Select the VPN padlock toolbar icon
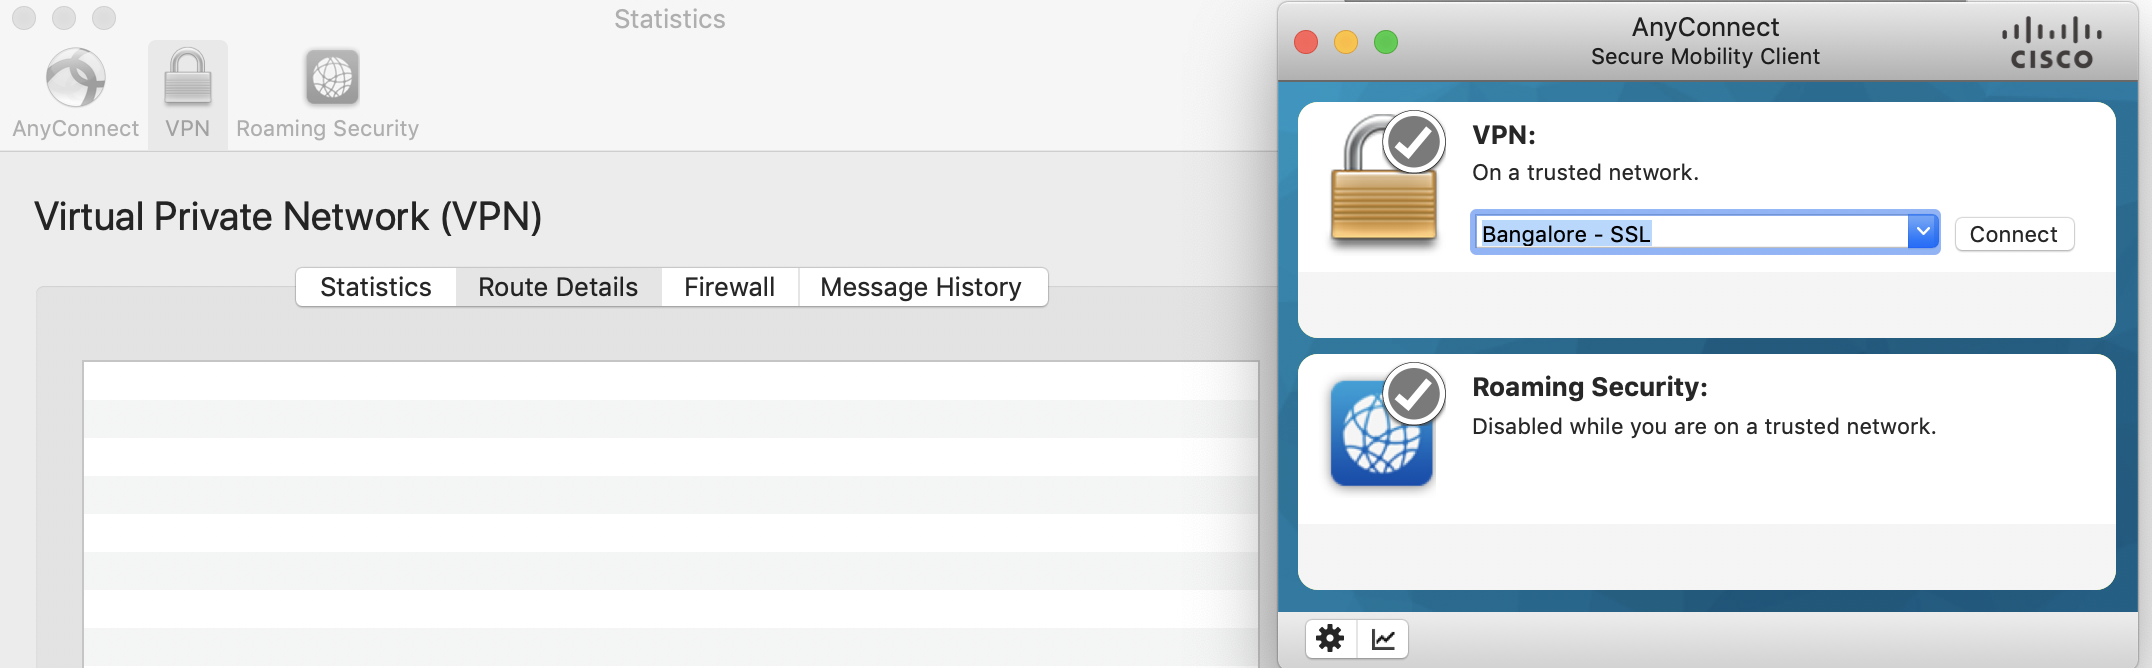Viewport: 2152px width, 668px height. [188, 78]
